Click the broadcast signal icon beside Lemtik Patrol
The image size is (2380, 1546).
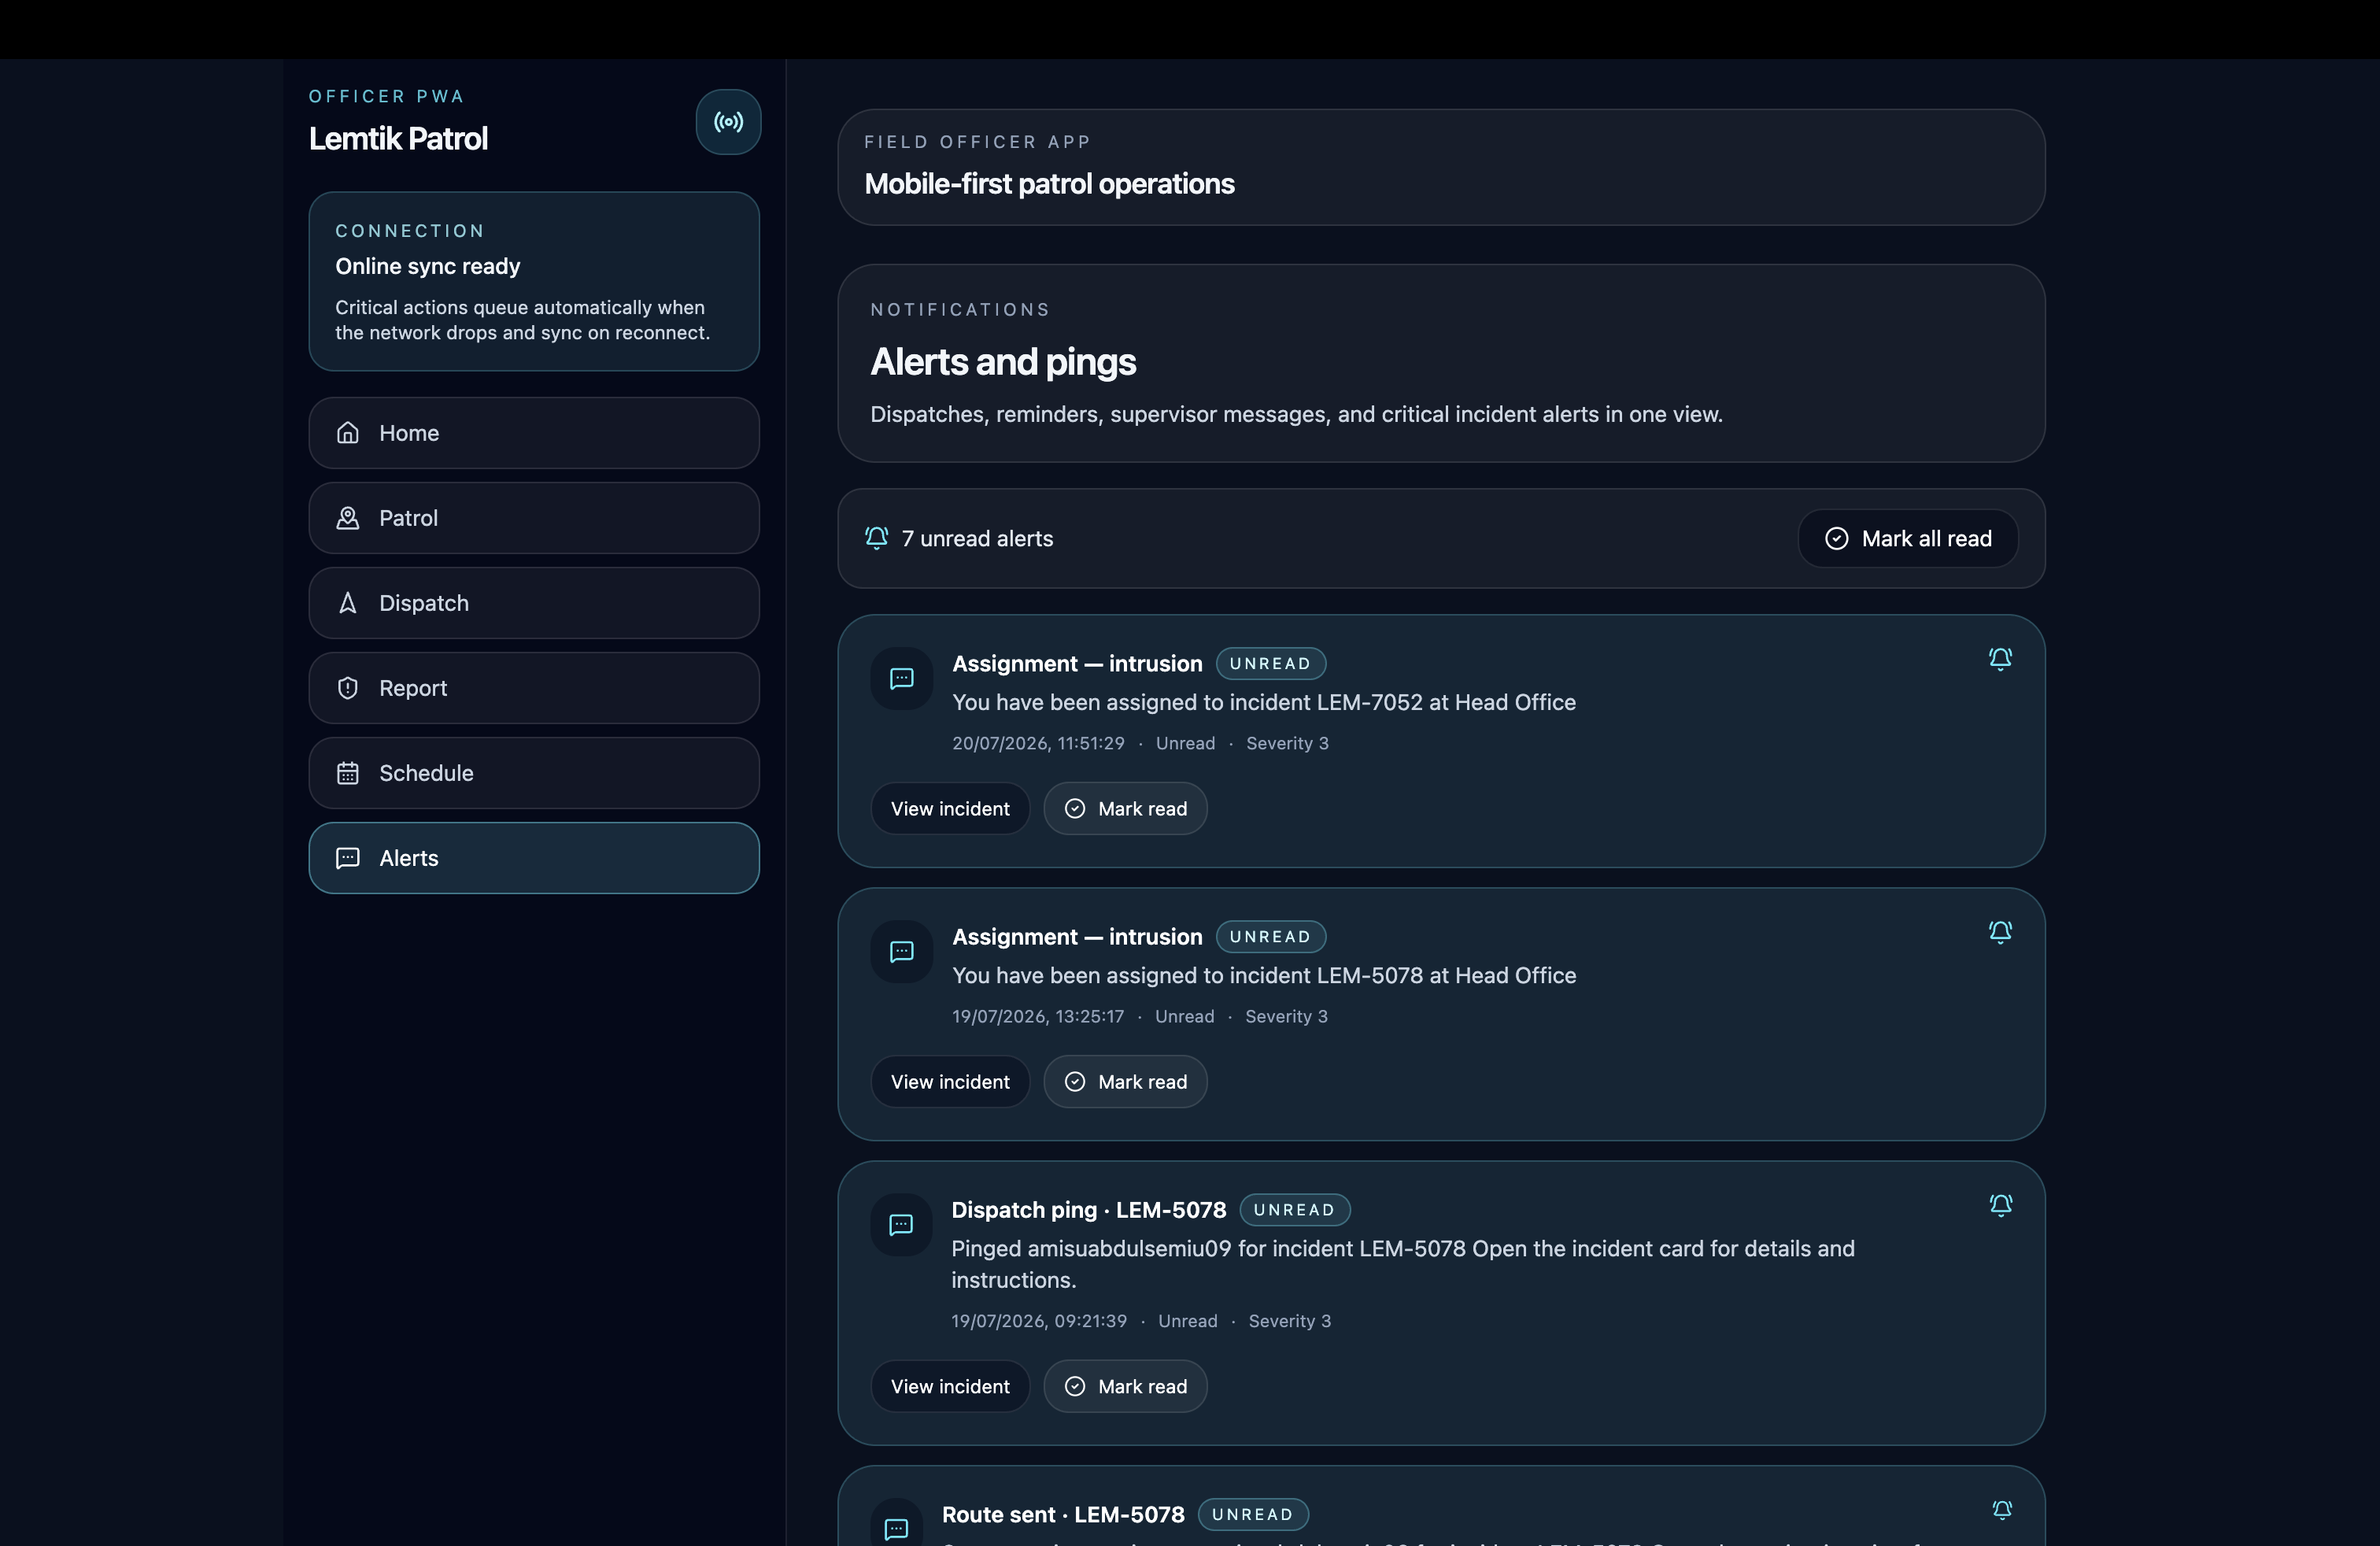pos(728,122)
